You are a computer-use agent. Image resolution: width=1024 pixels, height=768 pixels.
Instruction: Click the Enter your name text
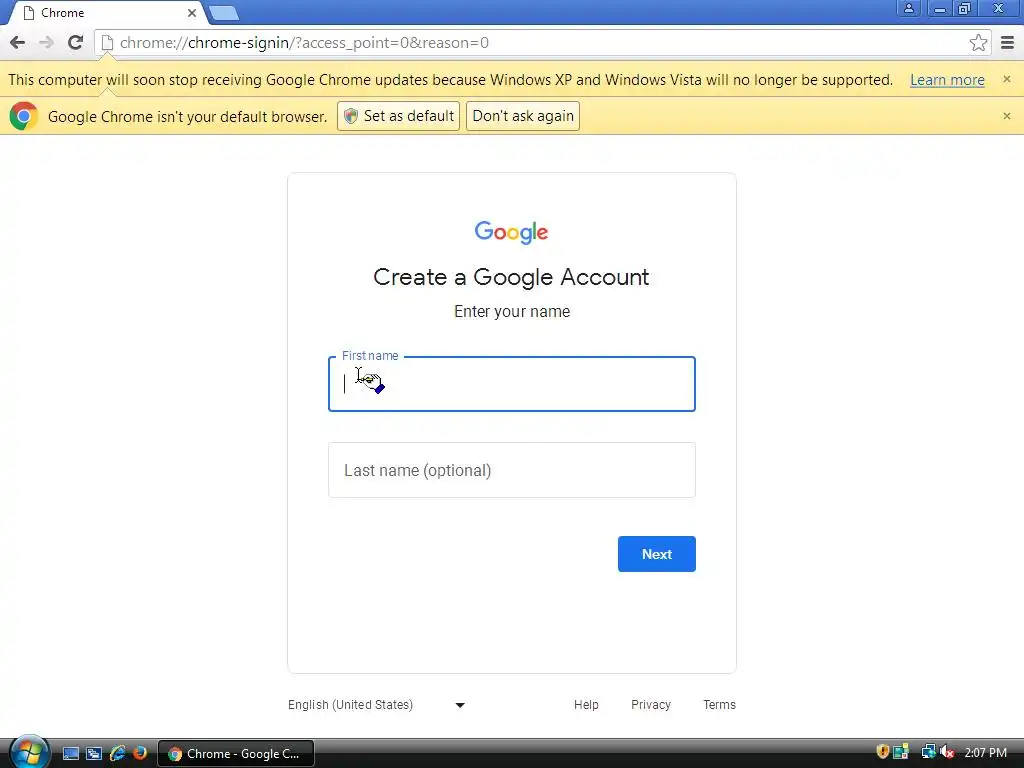(x=512, y=312)
